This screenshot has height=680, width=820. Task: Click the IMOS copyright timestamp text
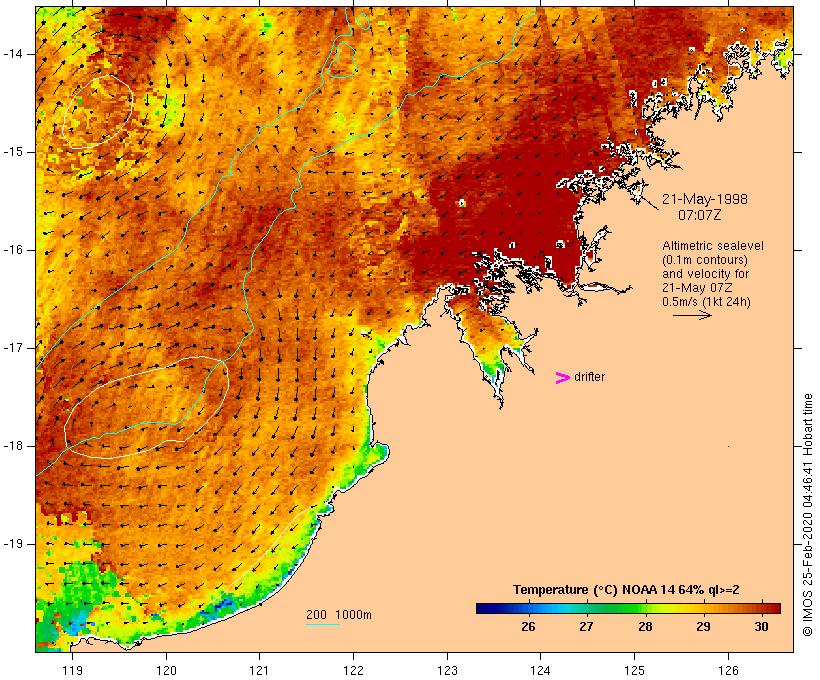(808, 515)
